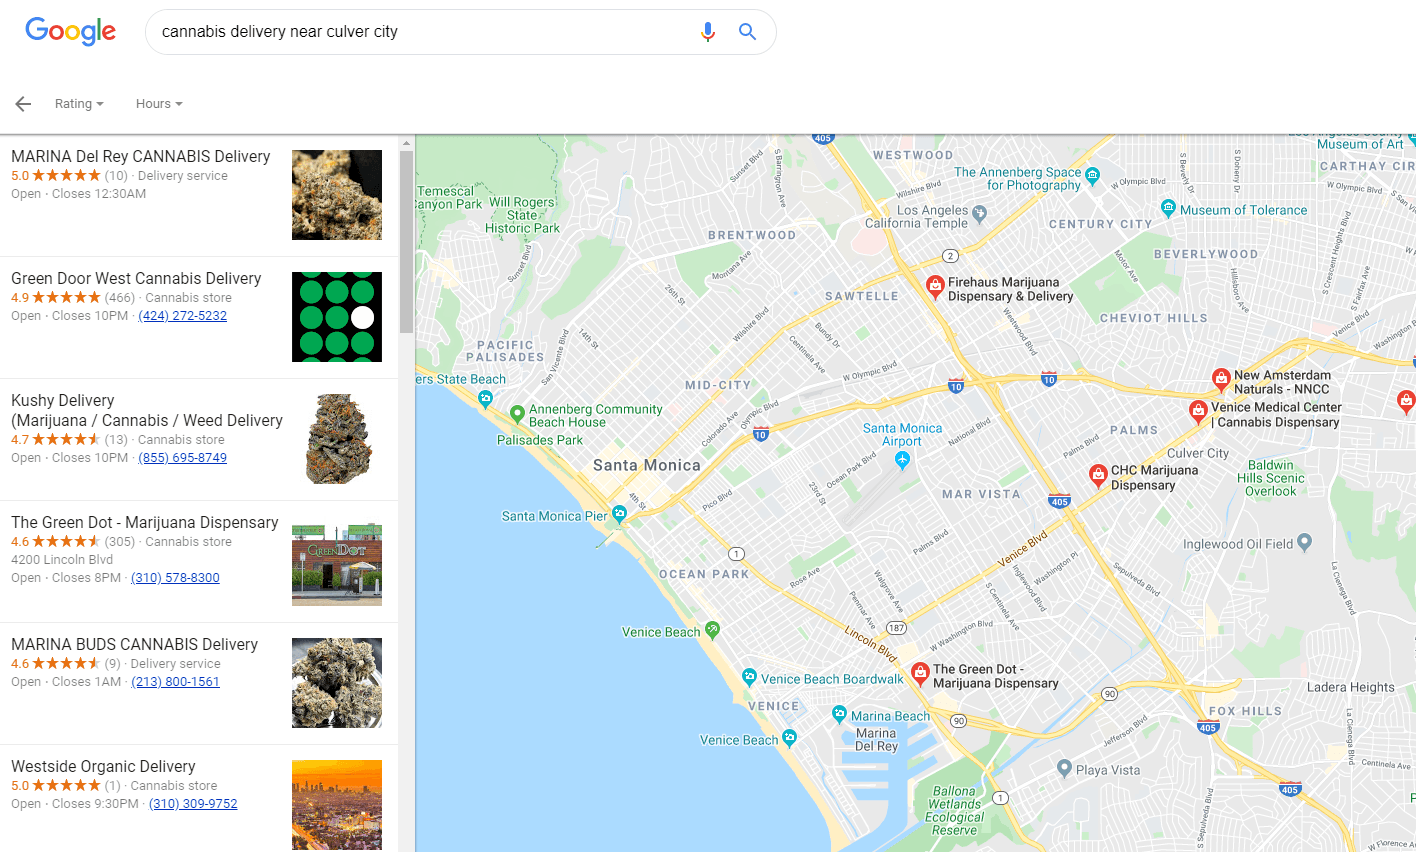Click Los Angeles California Temple pin icon
Screen dimensions: 1416x852
979,213
